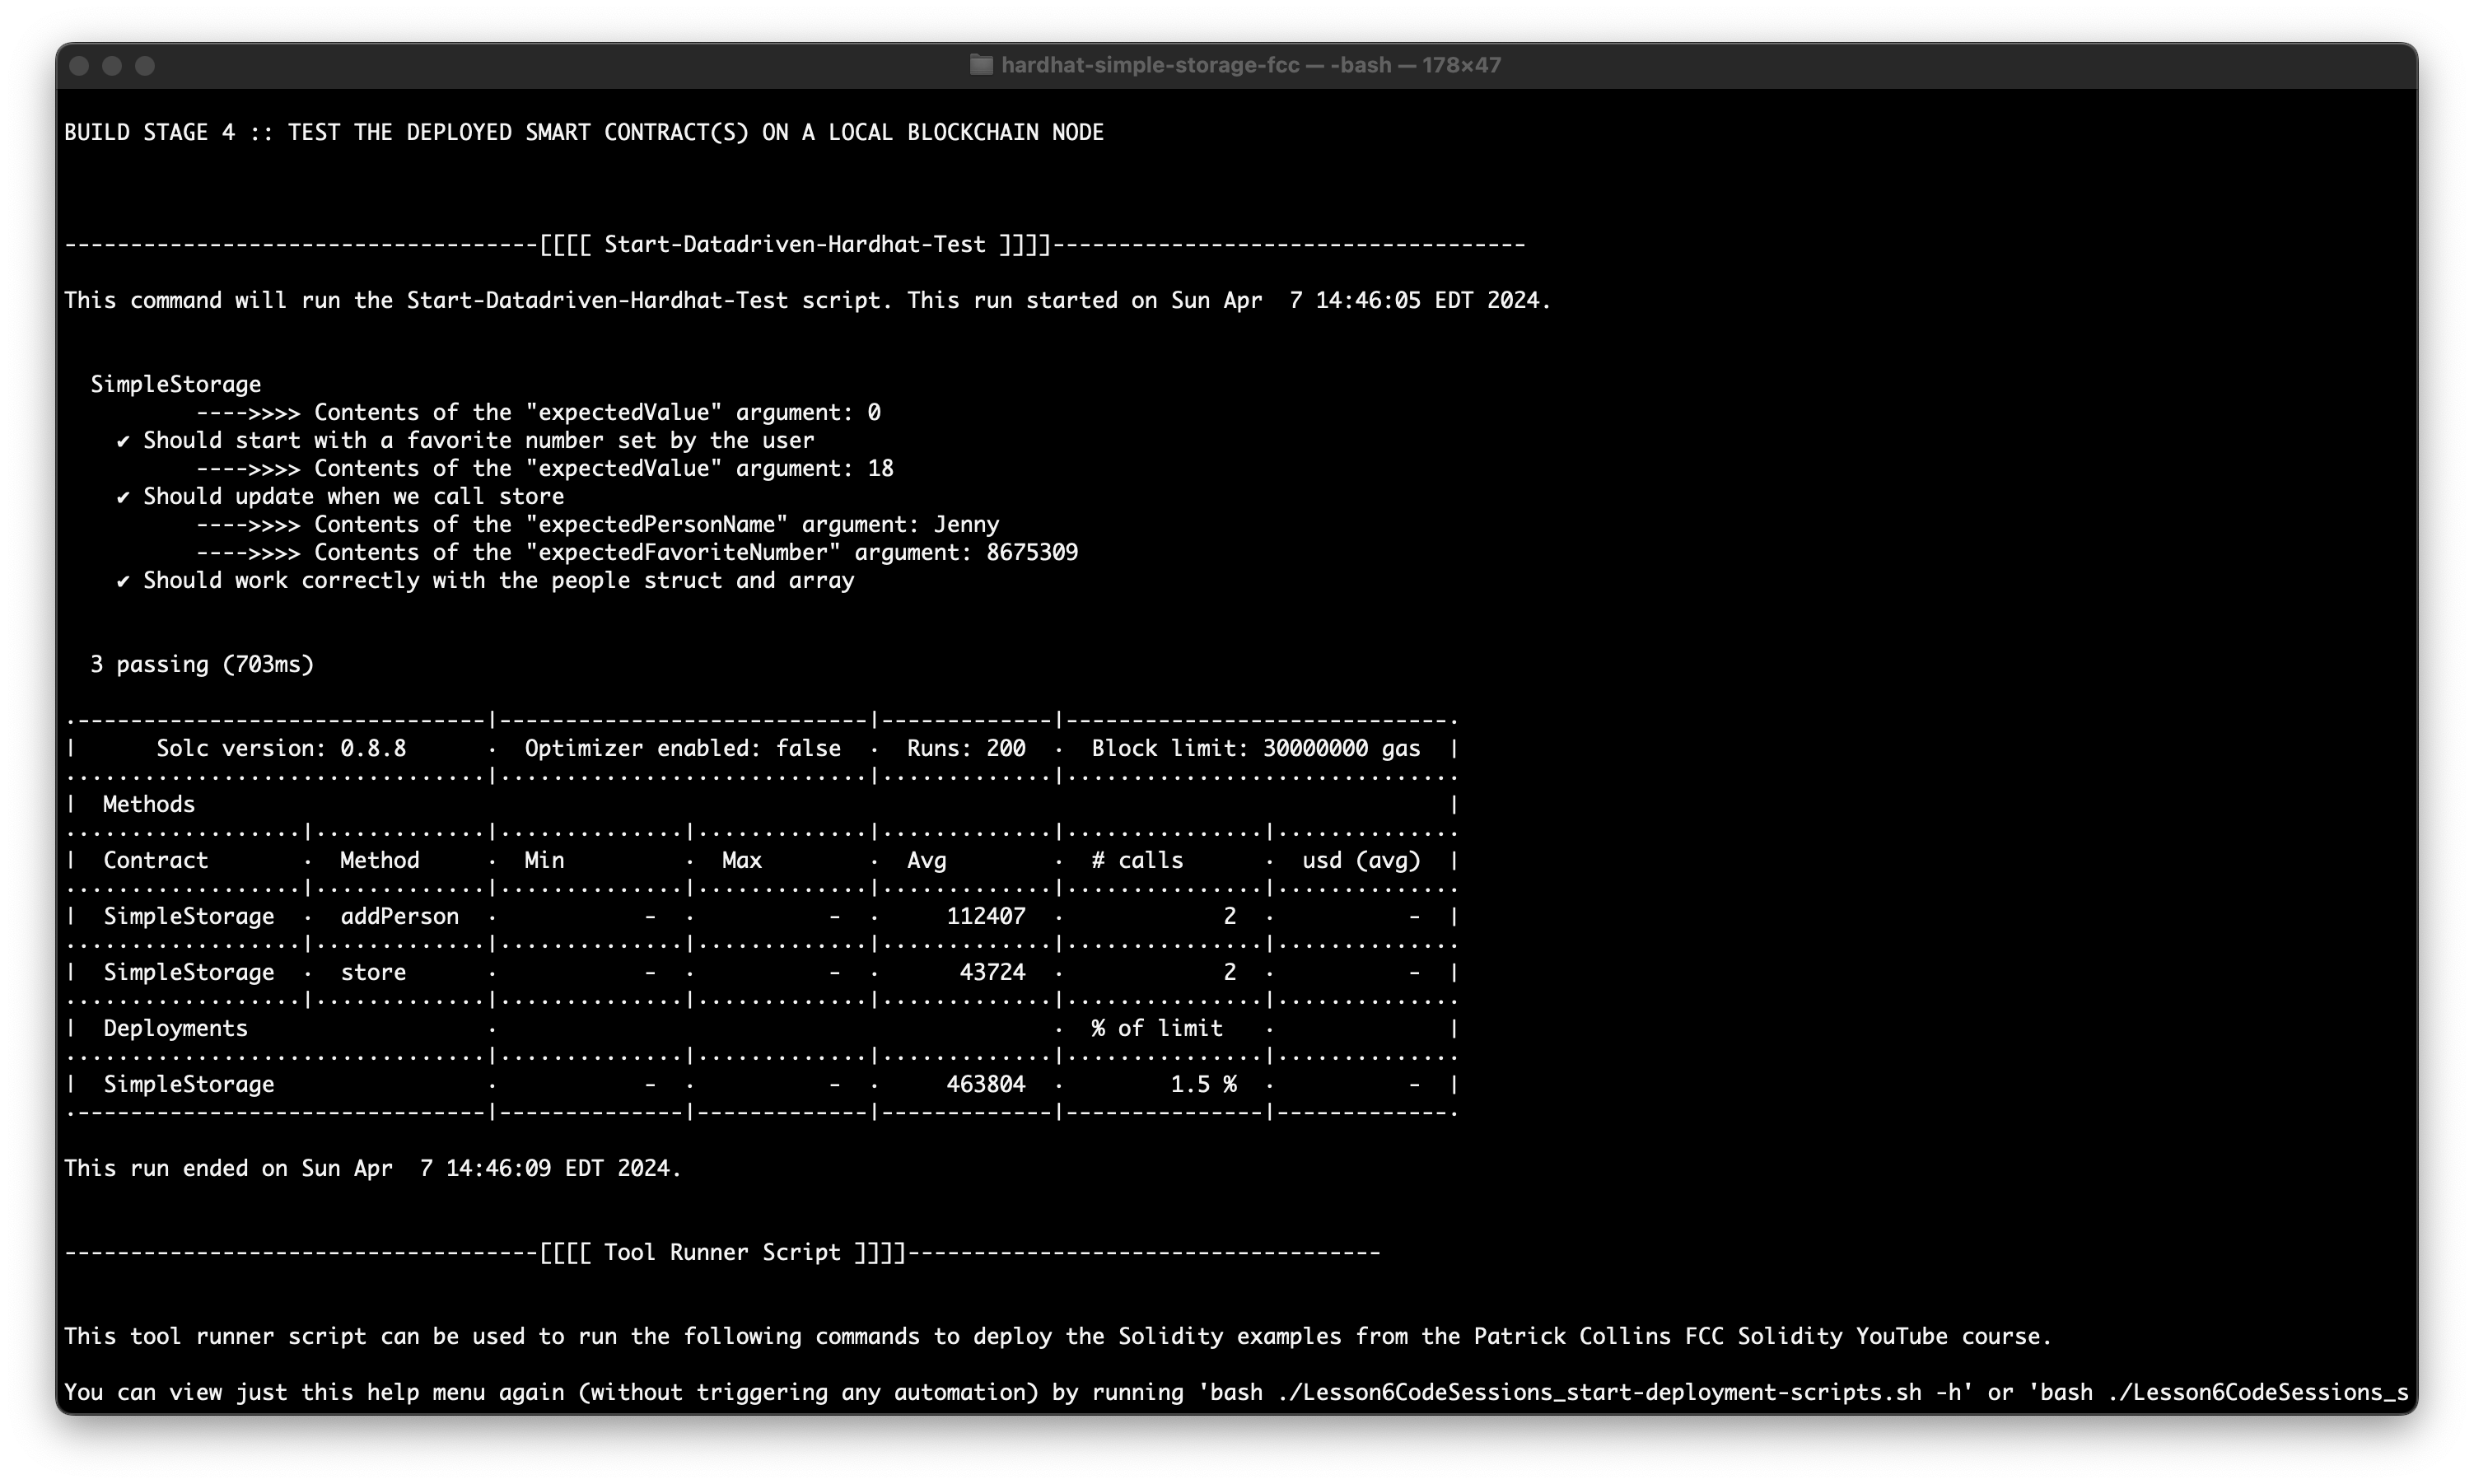This screenshot has height=1484, width=2474.
Task: Click the folder proxy icon in title bar
Action: [981, 65]
